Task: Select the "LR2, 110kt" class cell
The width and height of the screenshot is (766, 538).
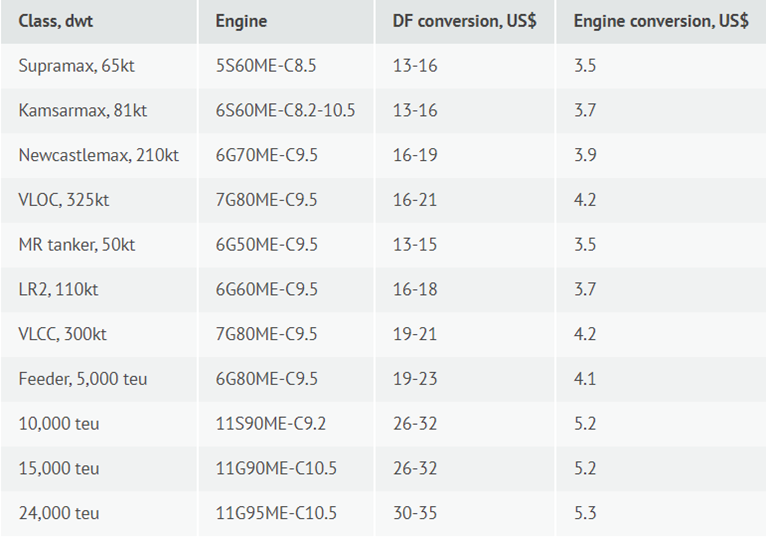Action: click(58, 289)
